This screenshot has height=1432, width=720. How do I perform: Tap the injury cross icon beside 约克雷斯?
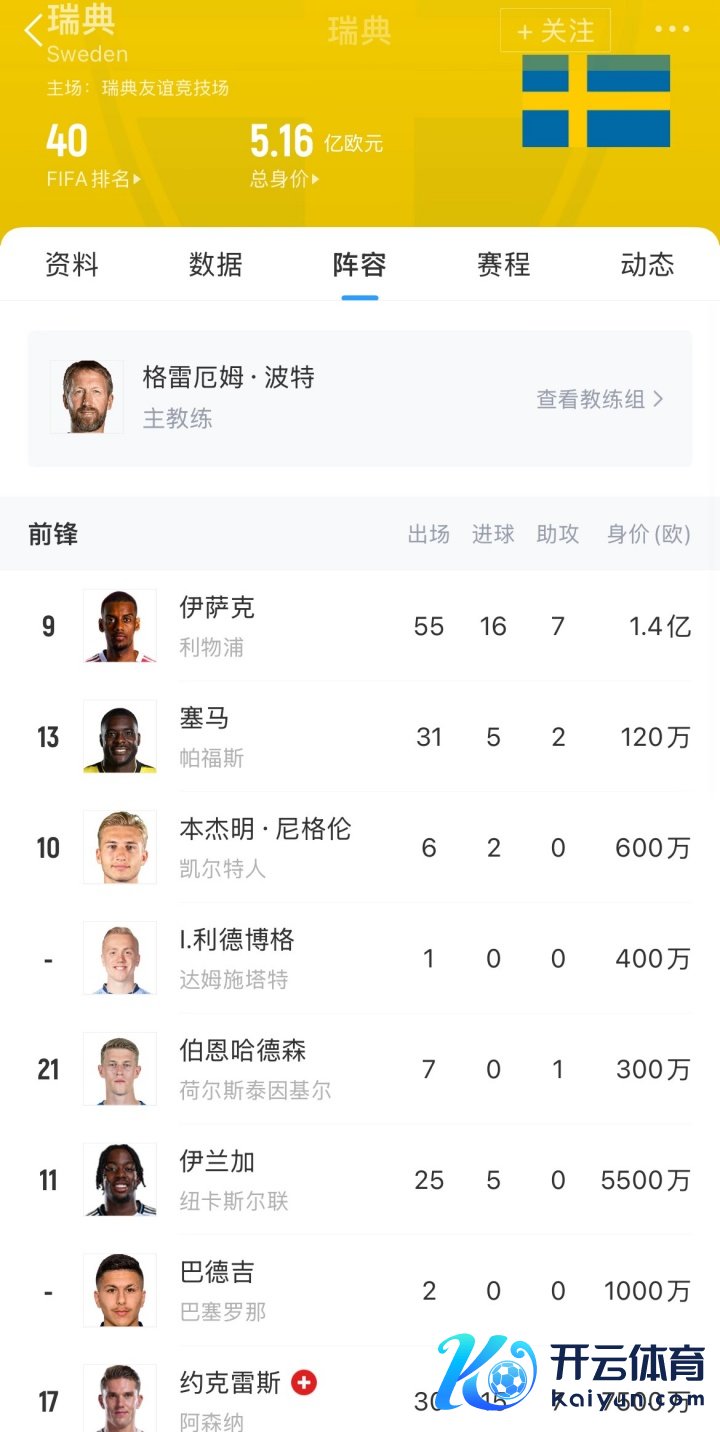[x=303, y=1382]
